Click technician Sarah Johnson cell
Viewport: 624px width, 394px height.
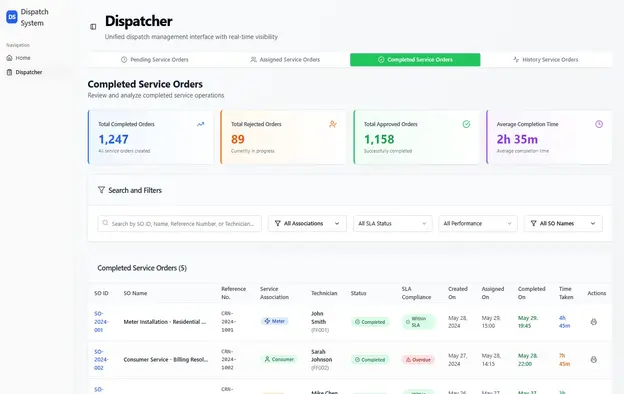coord(322,359)
